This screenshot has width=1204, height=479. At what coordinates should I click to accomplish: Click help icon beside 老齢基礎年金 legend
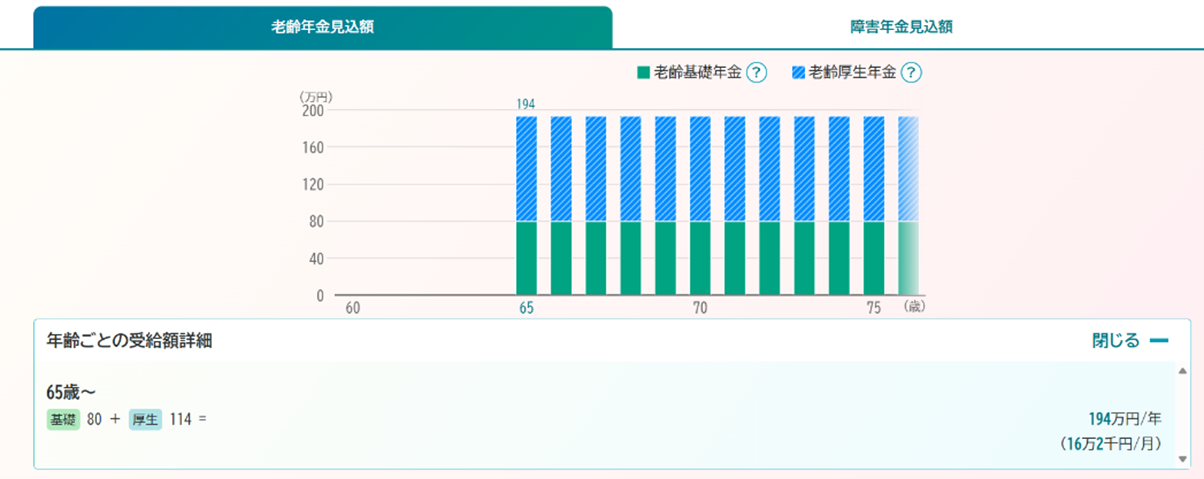coord(757,72)
